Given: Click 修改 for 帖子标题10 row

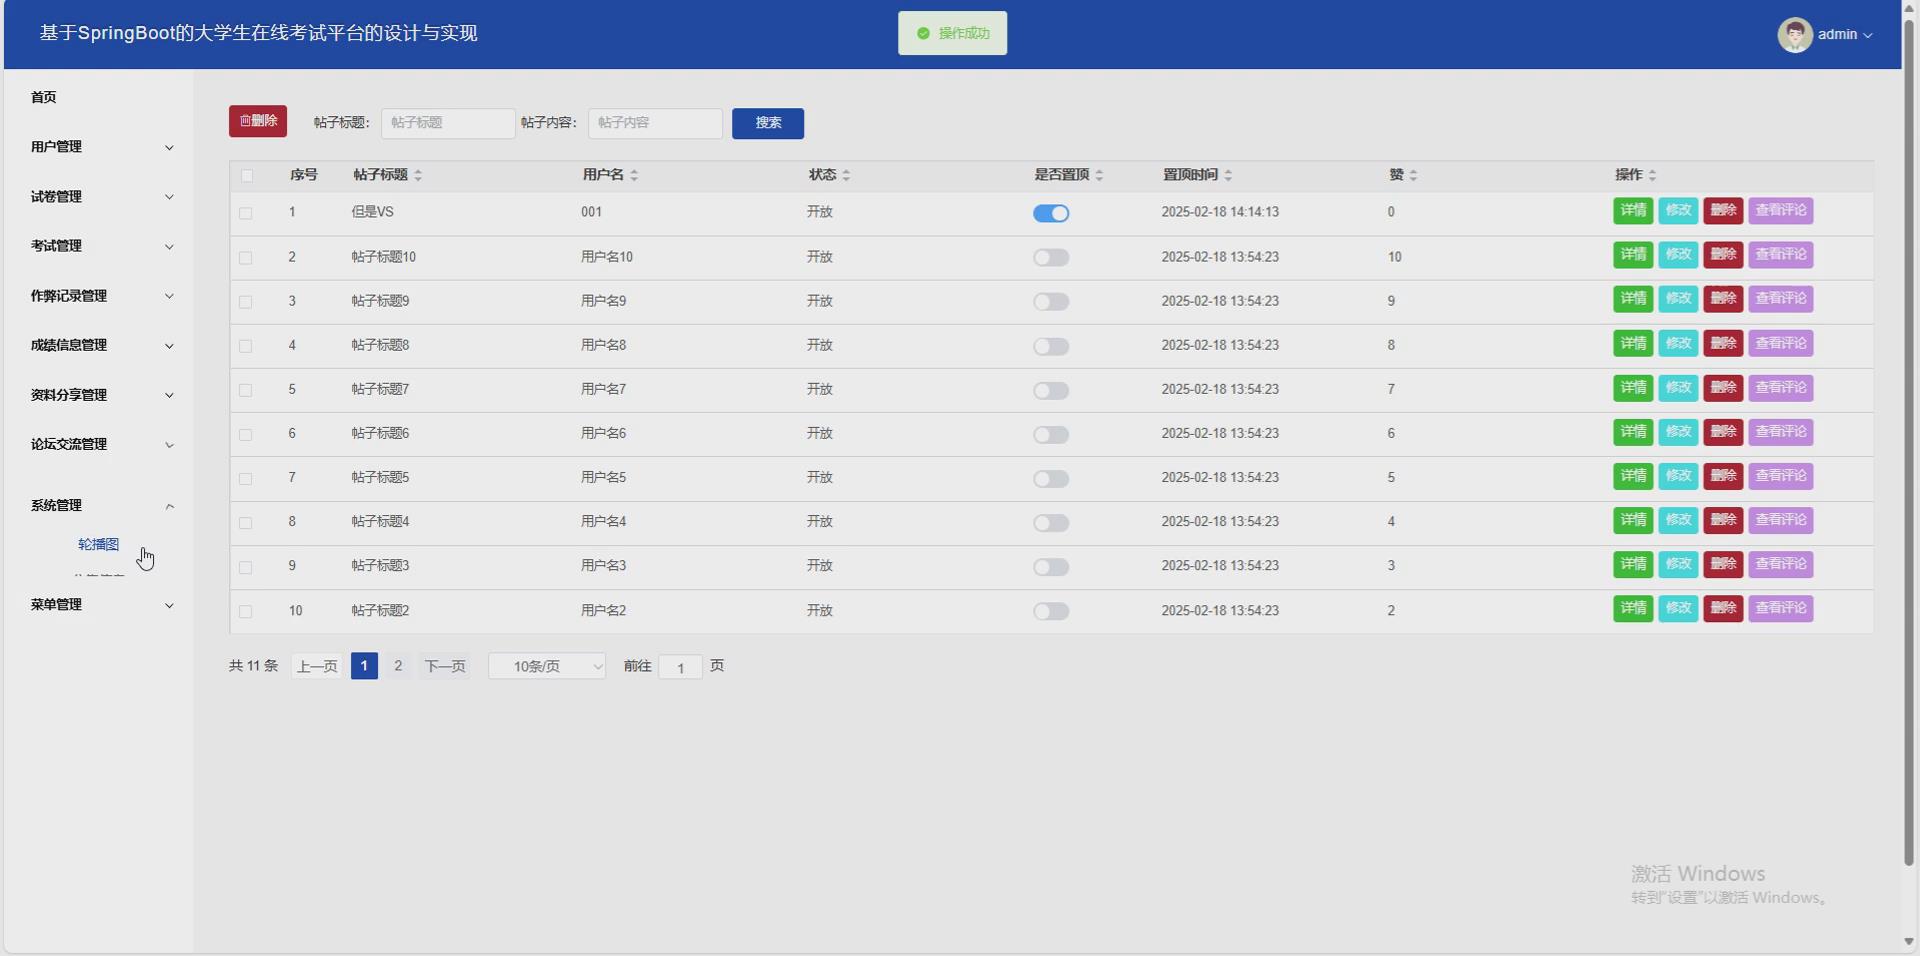Looking at the screenshot, I should 1678,255.
